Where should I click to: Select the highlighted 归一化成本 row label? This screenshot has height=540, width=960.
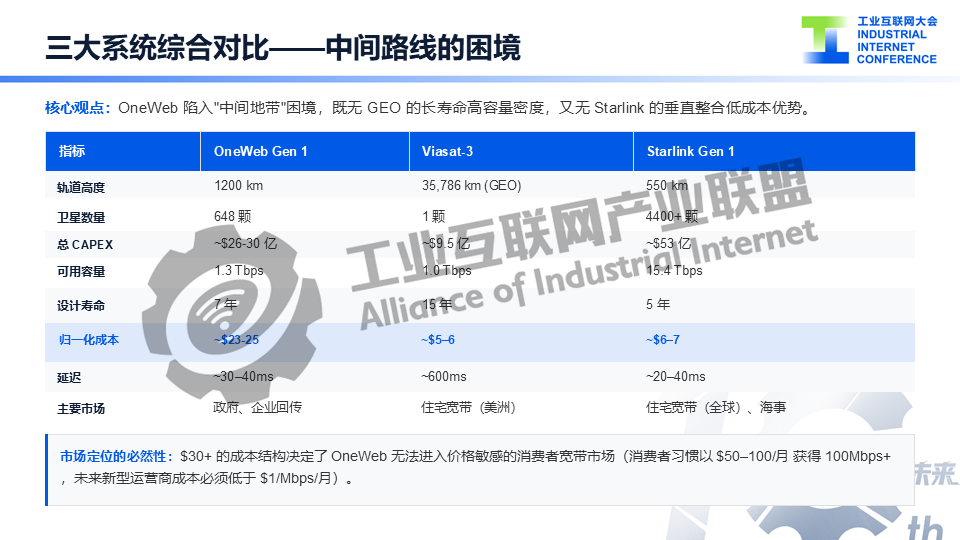(89, 340)
